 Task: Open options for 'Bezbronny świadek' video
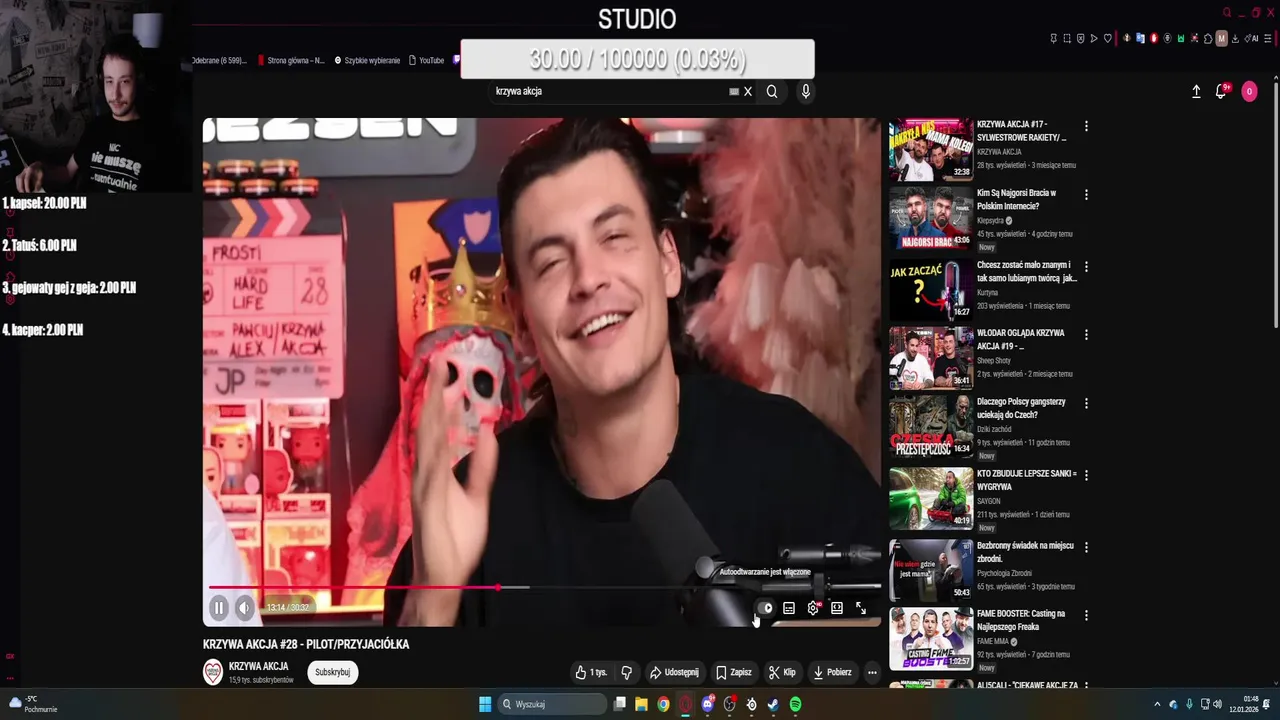1086,547
